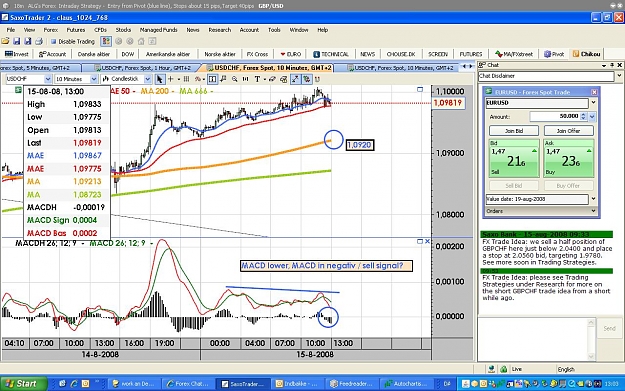Click the Windows Start button
Viewport: 625px width, 391px height.
[23, 383]
